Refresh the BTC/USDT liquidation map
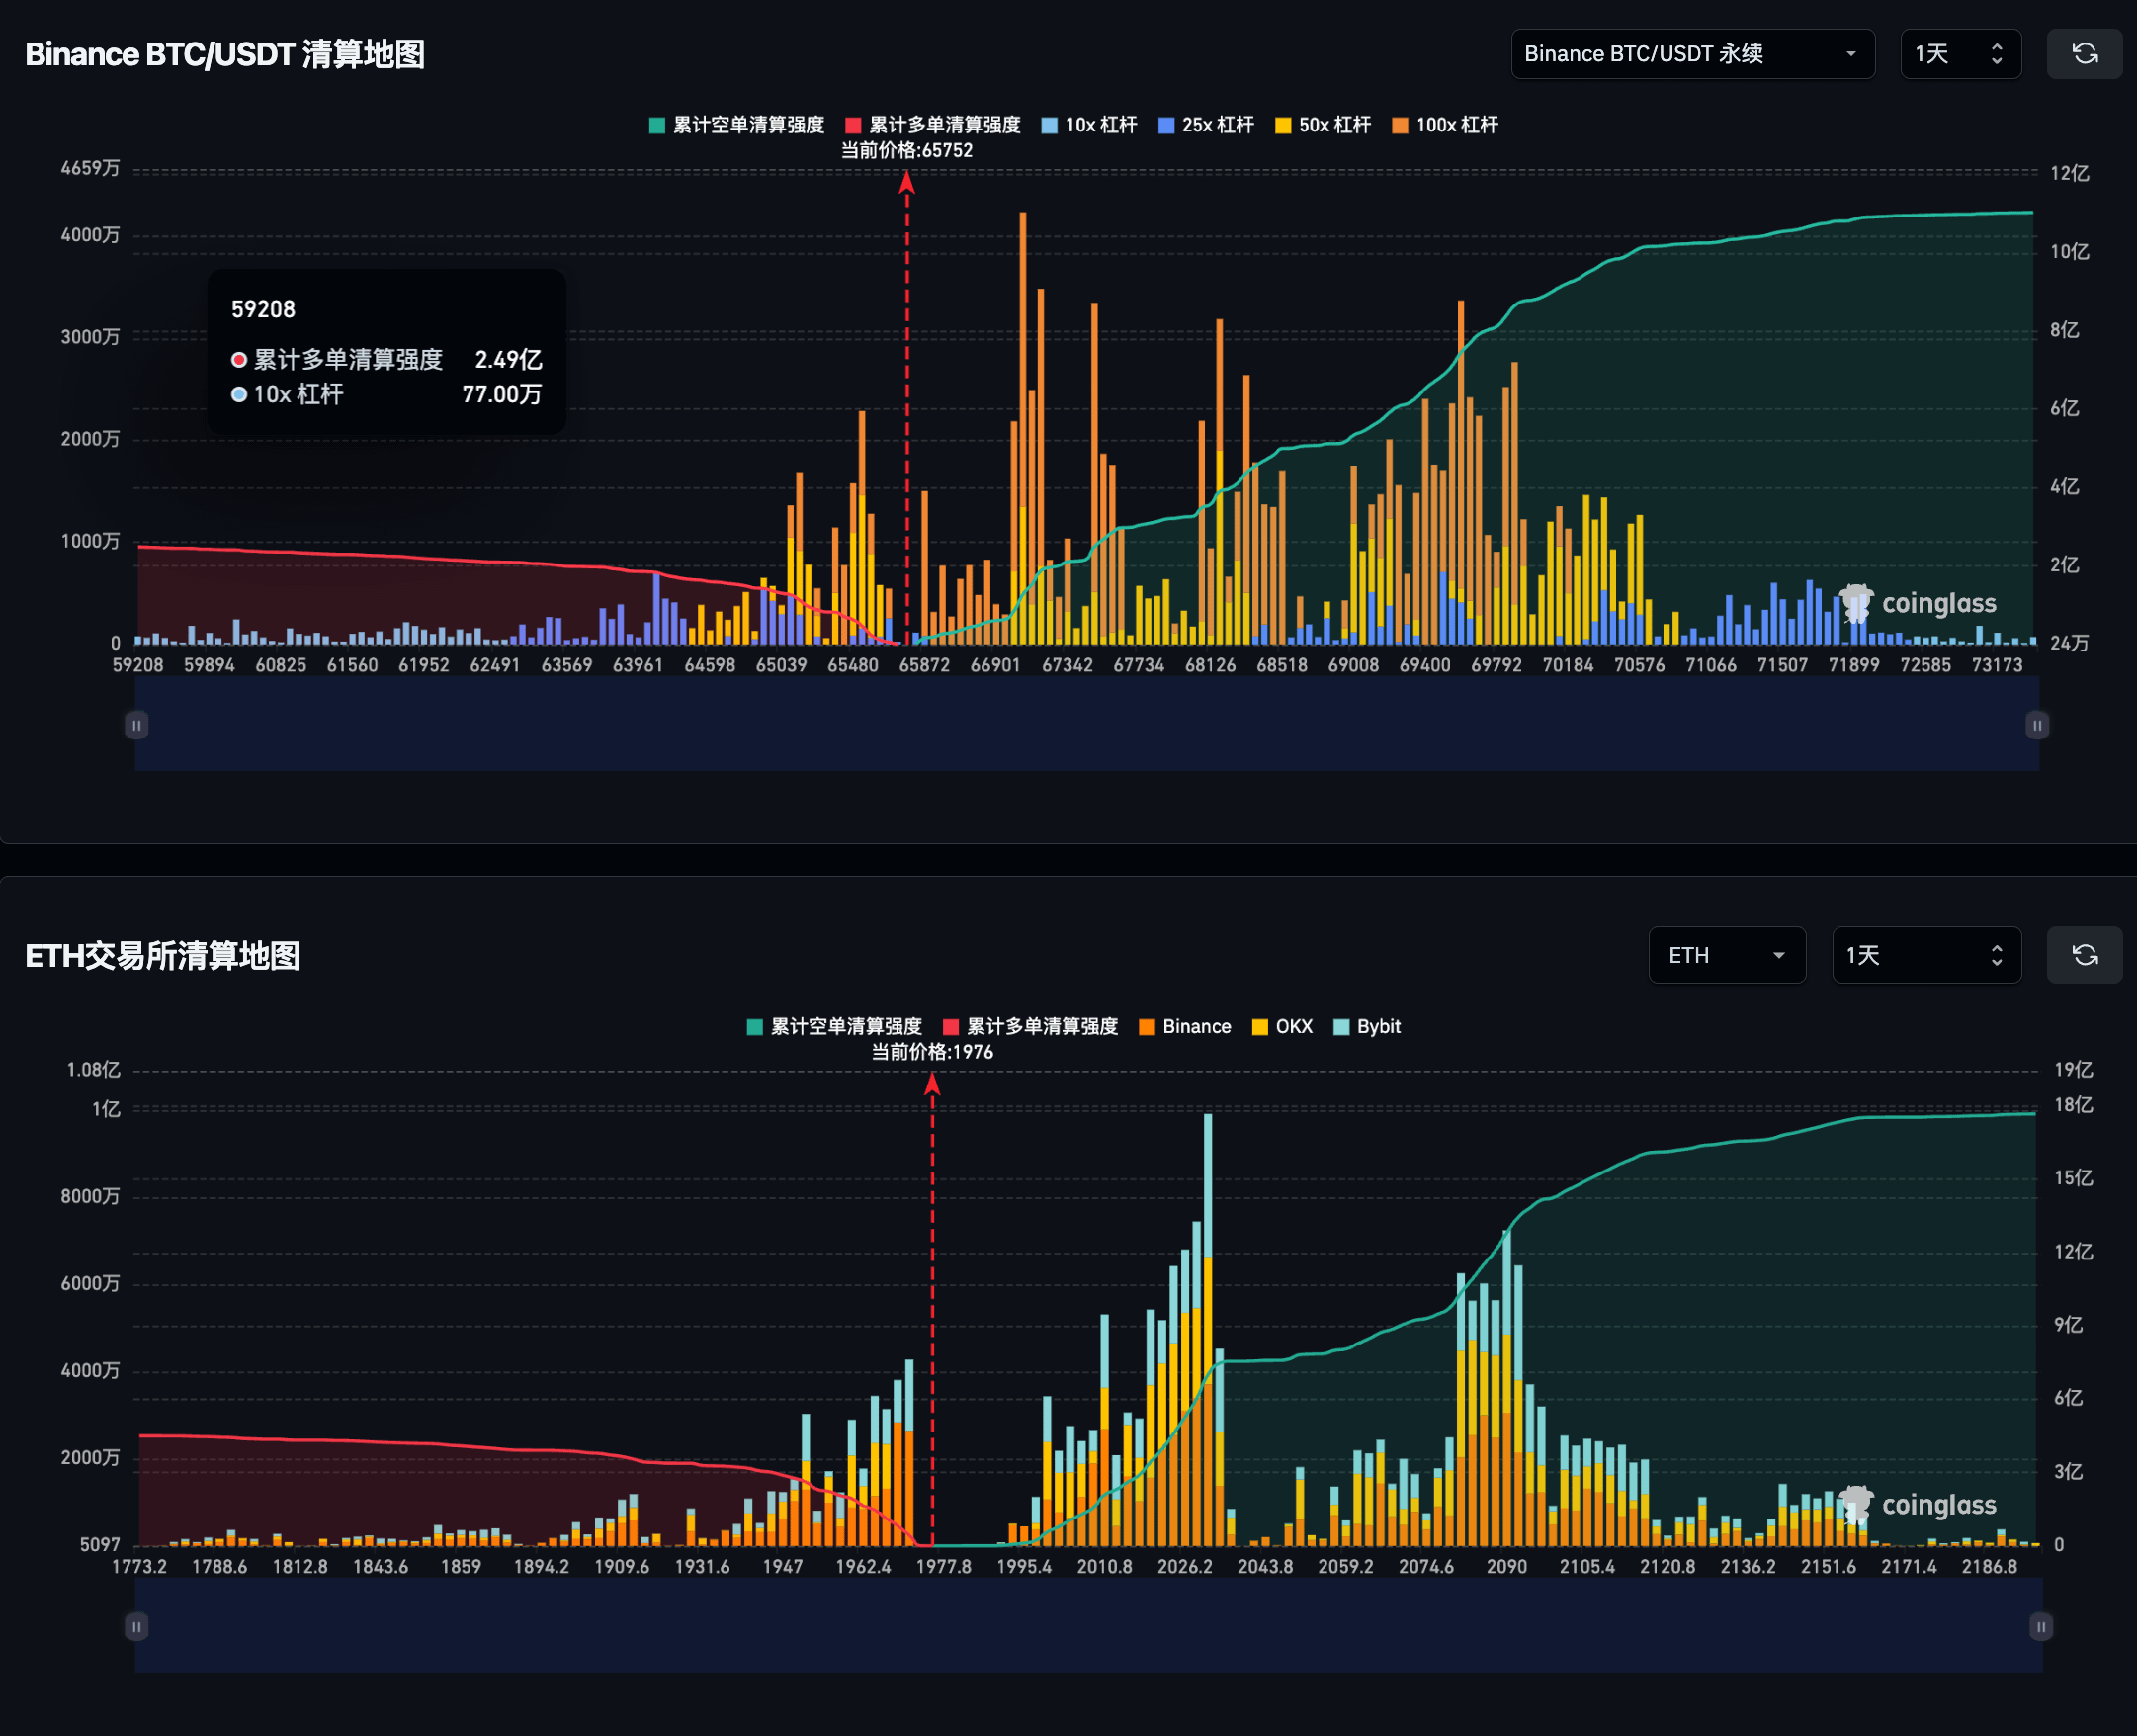 tap(2084, 54)
